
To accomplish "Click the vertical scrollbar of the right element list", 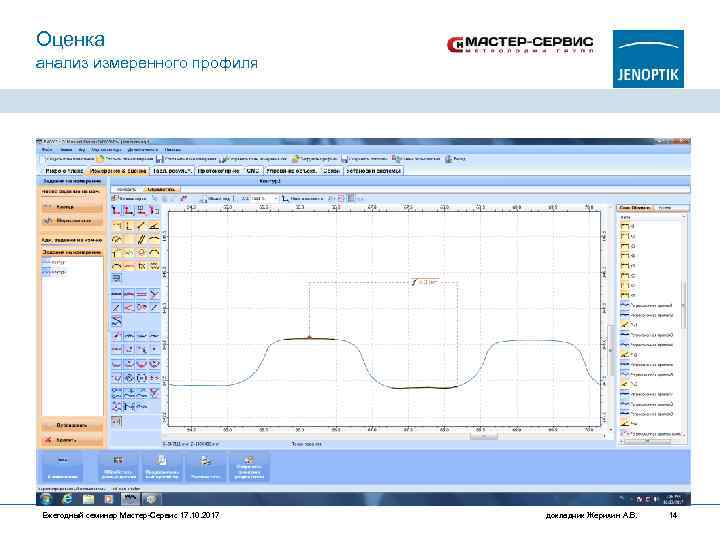I will coord(684,305).
